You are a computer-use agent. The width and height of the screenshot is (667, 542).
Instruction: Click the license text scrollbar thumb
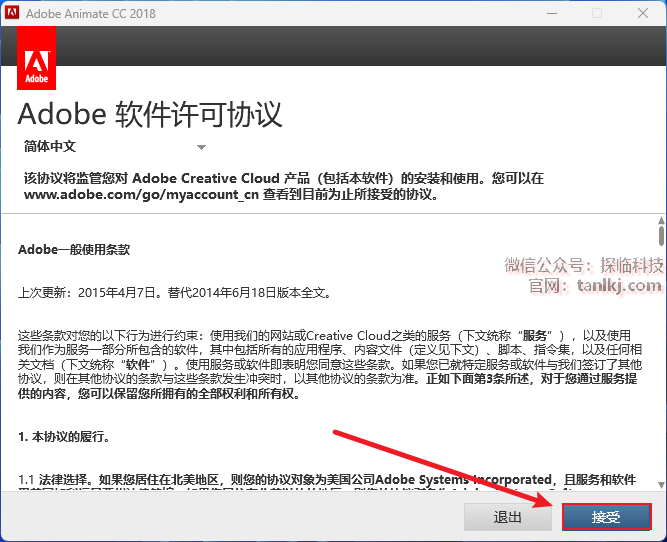(661, 236)
